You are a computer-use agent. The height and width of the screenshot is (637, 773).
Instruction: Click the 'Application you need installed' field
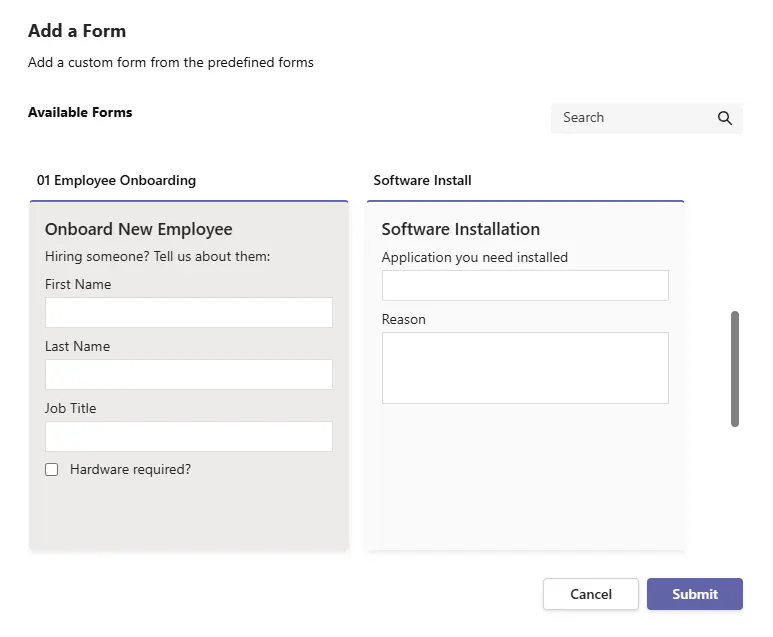525,286
